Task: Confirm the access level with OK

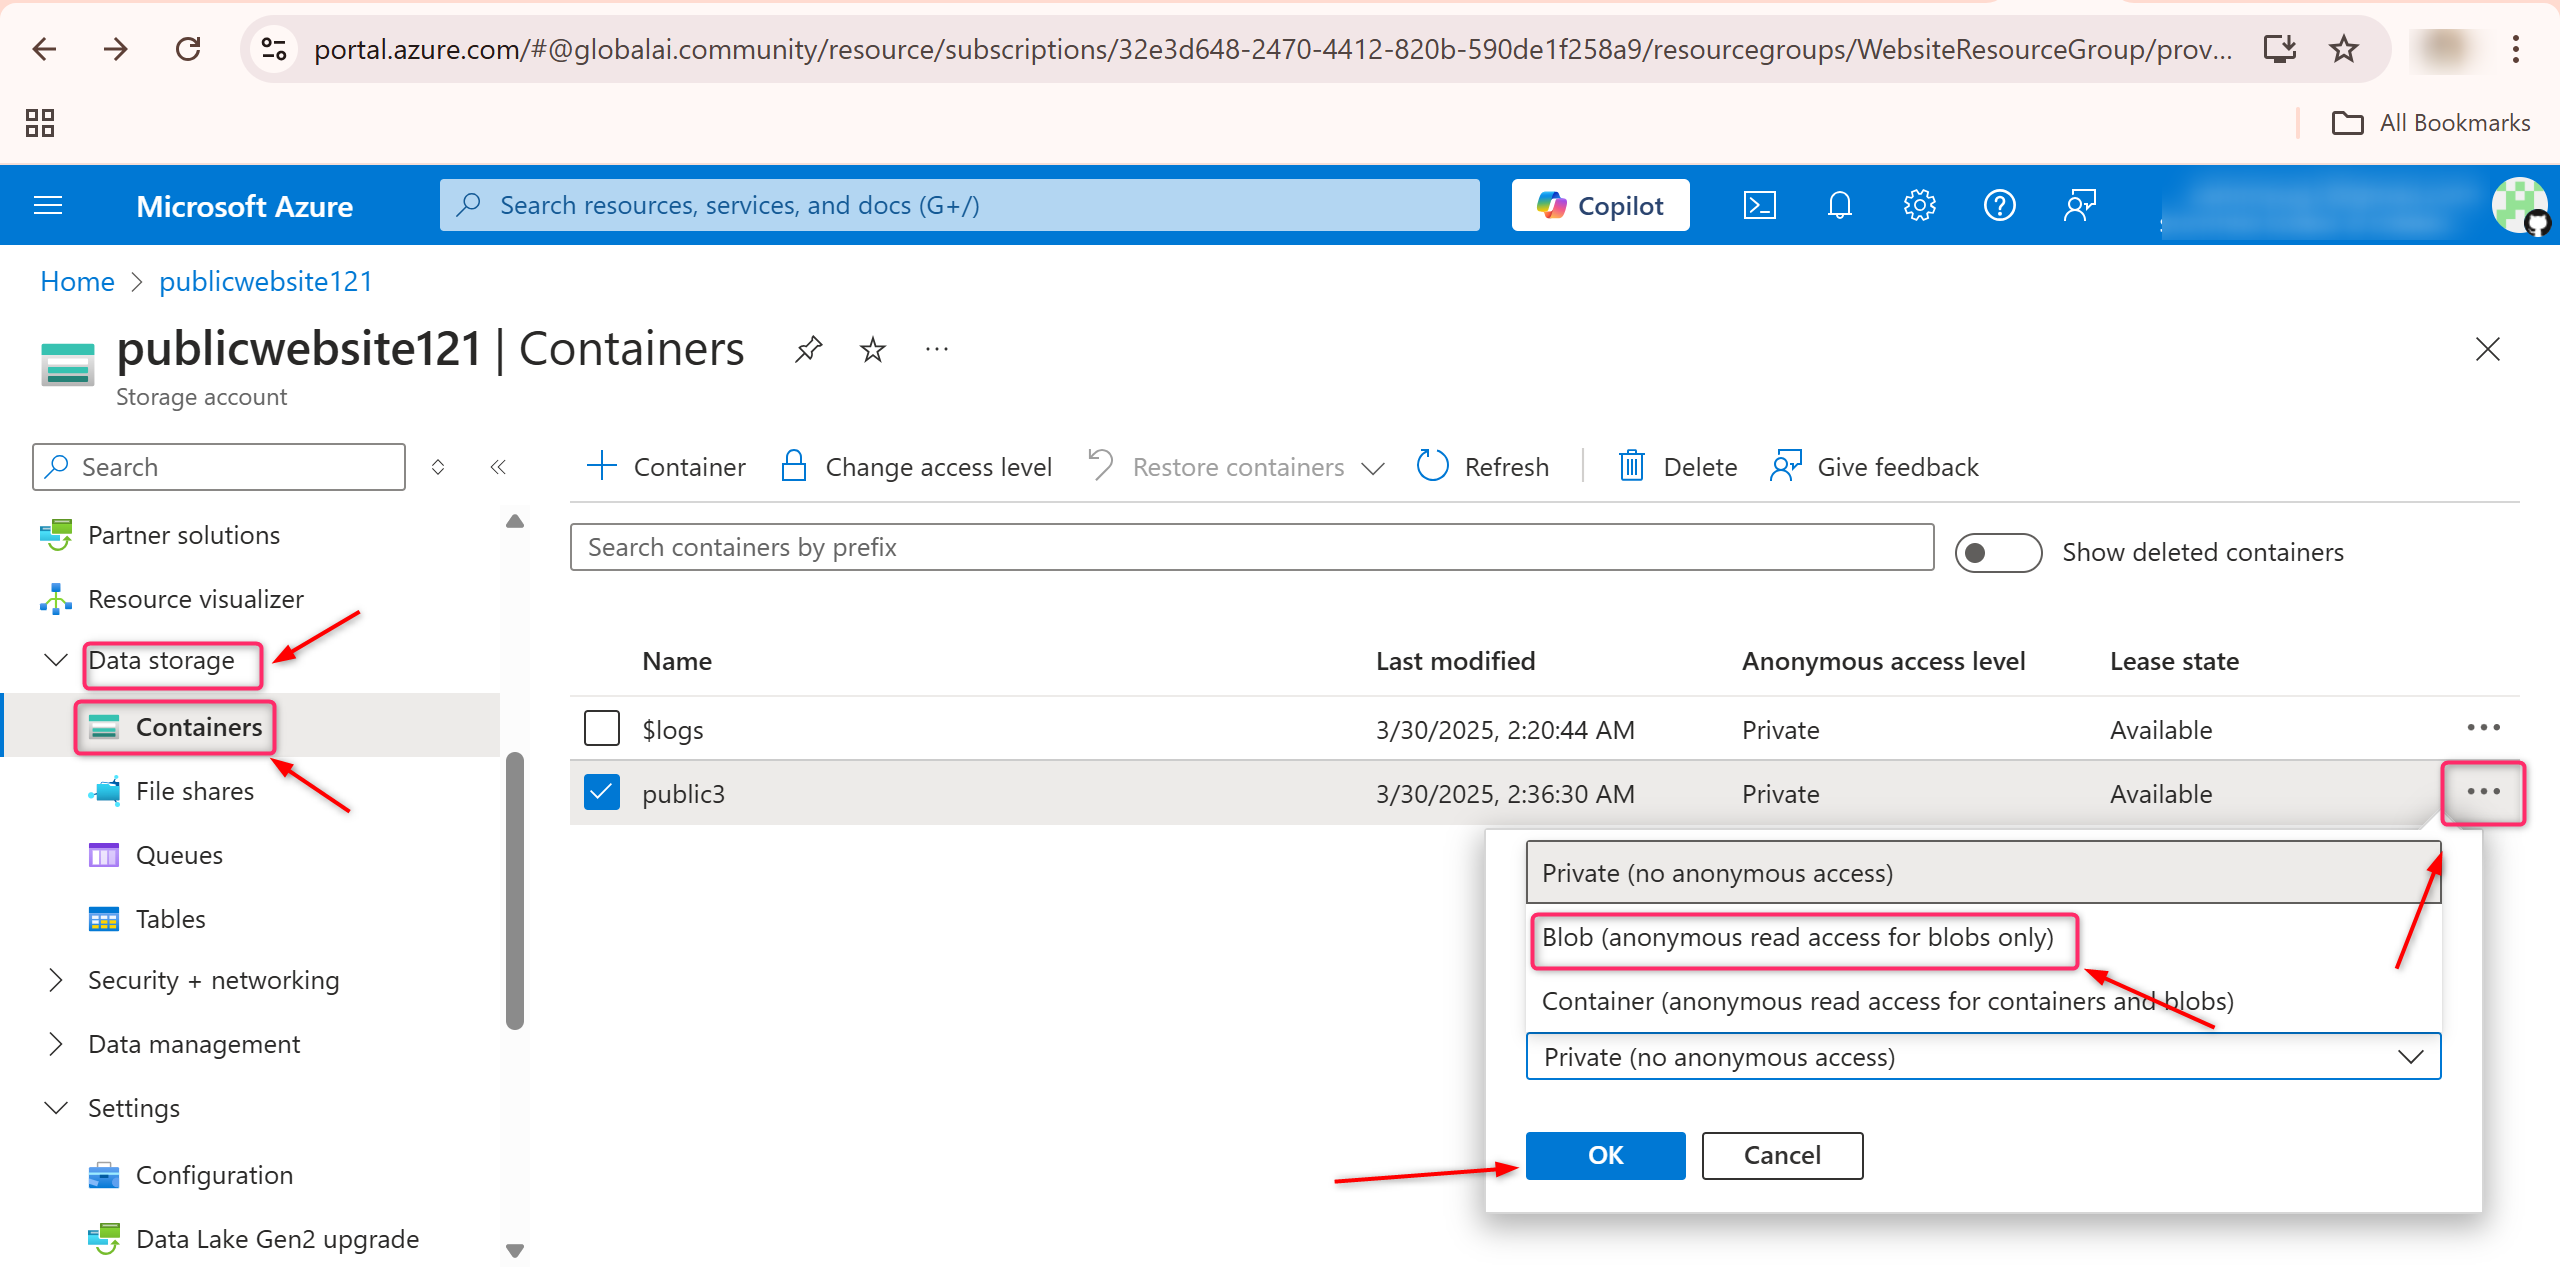Action: pos(1605,1155)
